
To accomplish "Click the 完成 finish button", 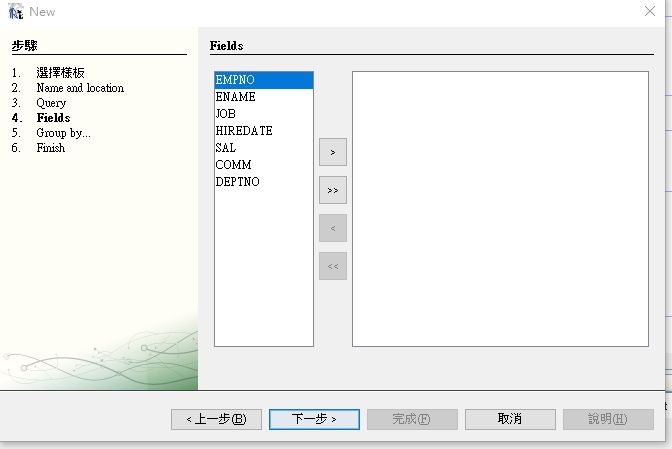I will [x=412, y=419].
